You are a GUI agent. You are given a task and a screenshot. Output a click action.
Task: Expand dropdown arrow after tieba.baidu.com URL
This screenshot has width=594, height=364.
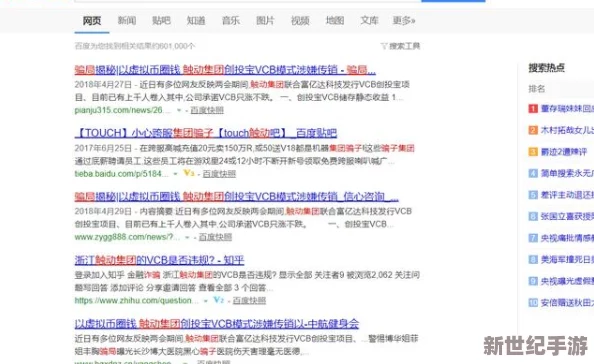pos(175,174)
